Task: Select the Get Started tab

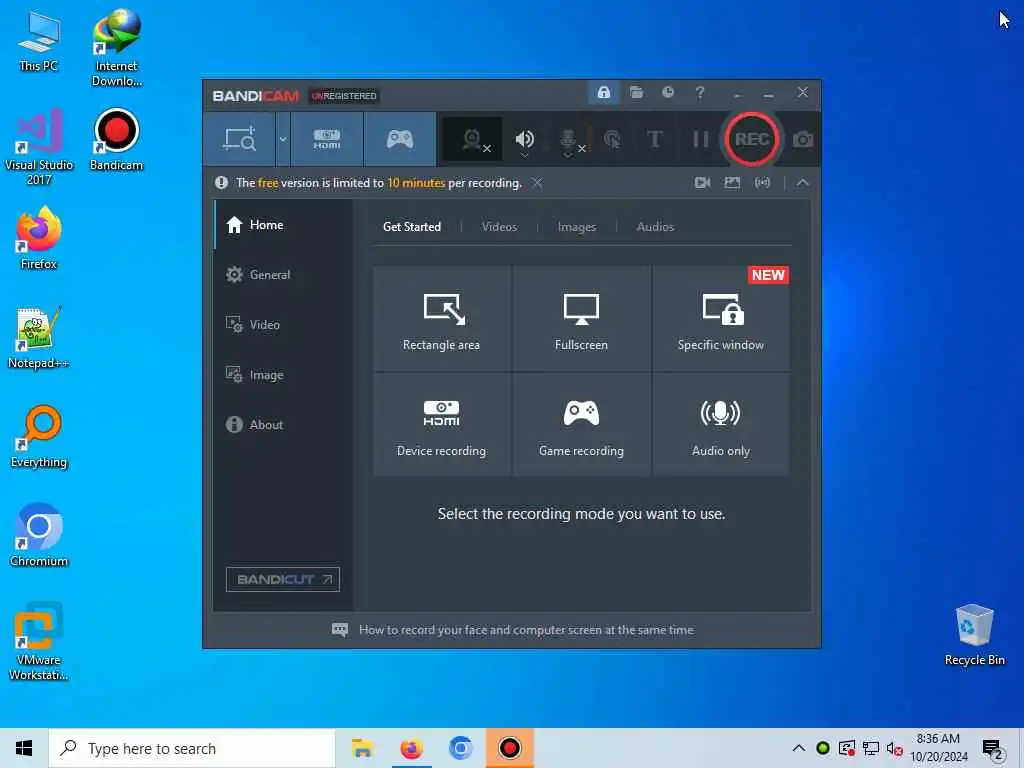Action: pos(411,227)
